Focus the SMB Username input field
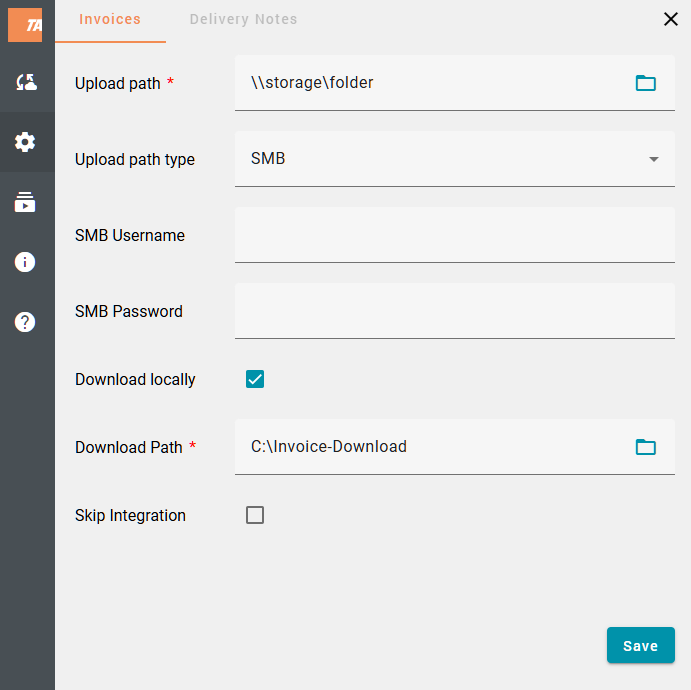This screenshot has height=690, width=691. pyautogui.click(x=454, y=235)
